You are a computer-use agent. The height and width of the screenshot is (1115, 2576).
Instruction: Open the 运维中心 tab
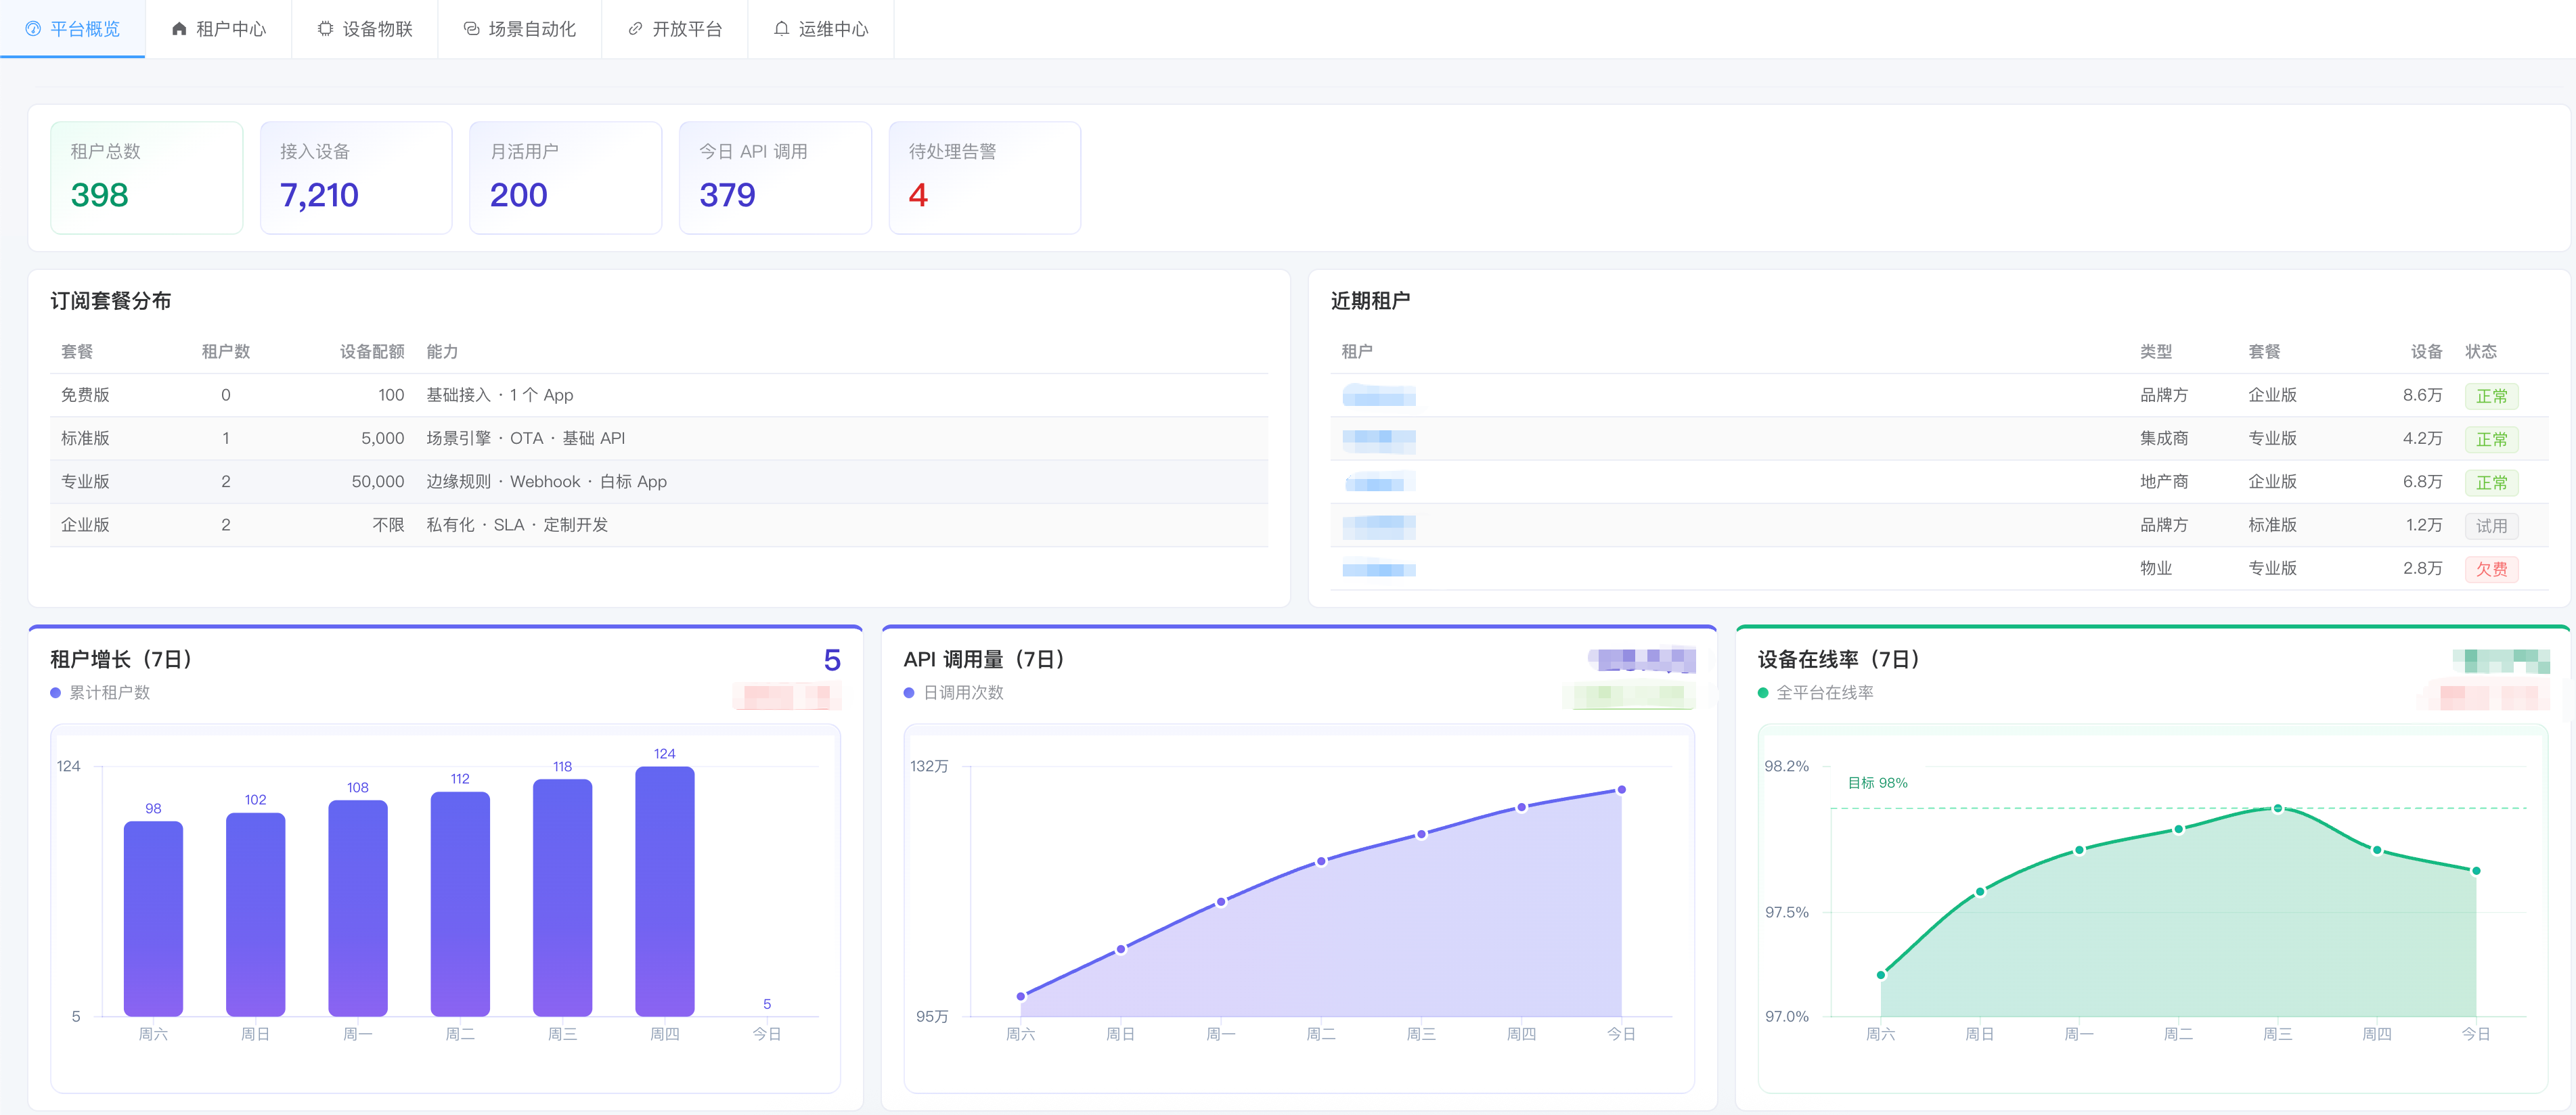pos(821,29)
